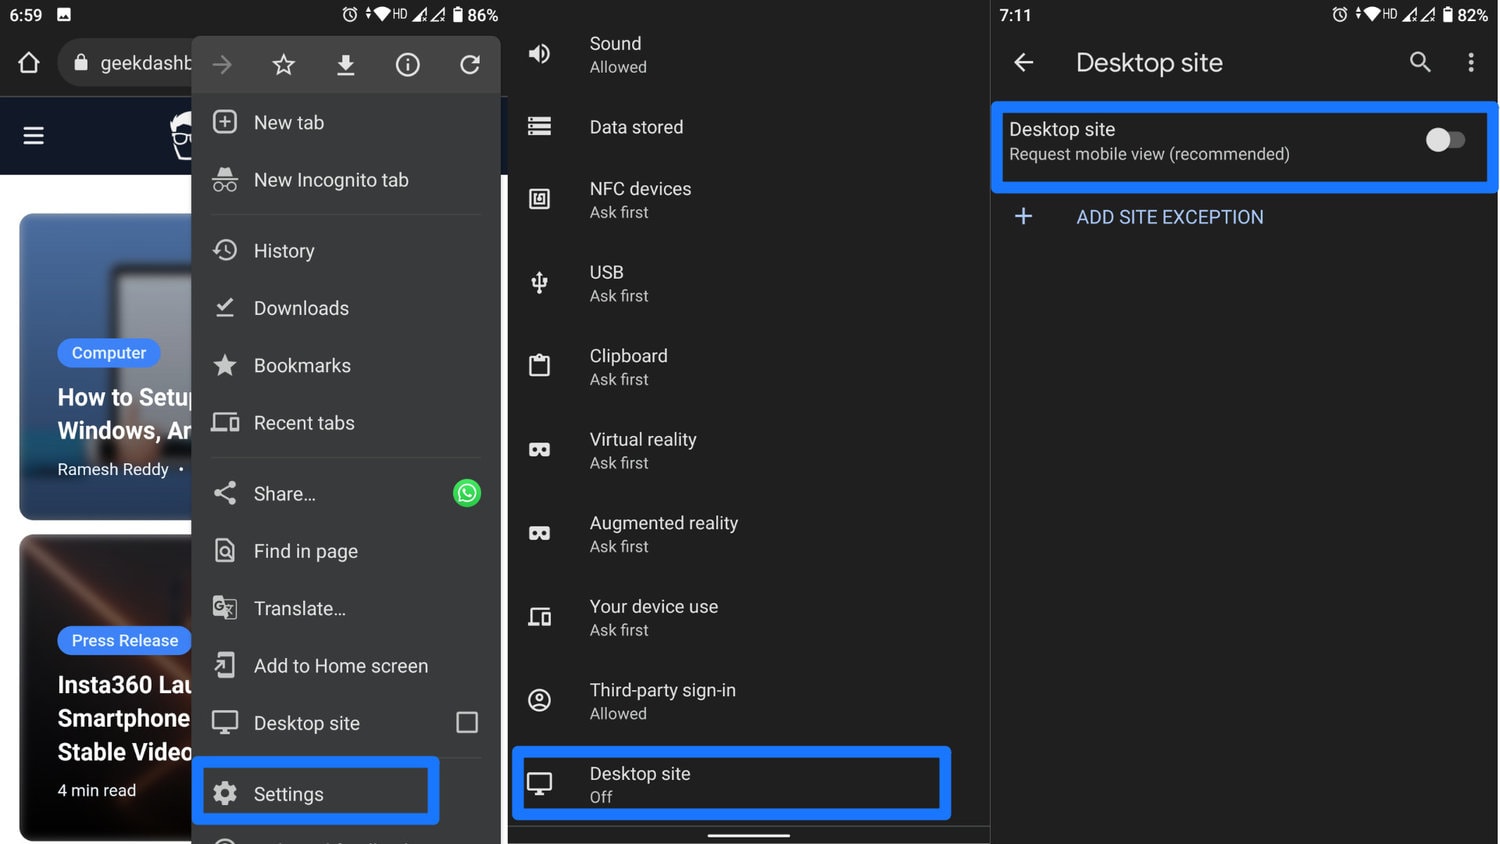The width and height of the screenshot is (1500, 844).
Task: Reload the page with the refresh icon
Action: (x=470, y=65)
